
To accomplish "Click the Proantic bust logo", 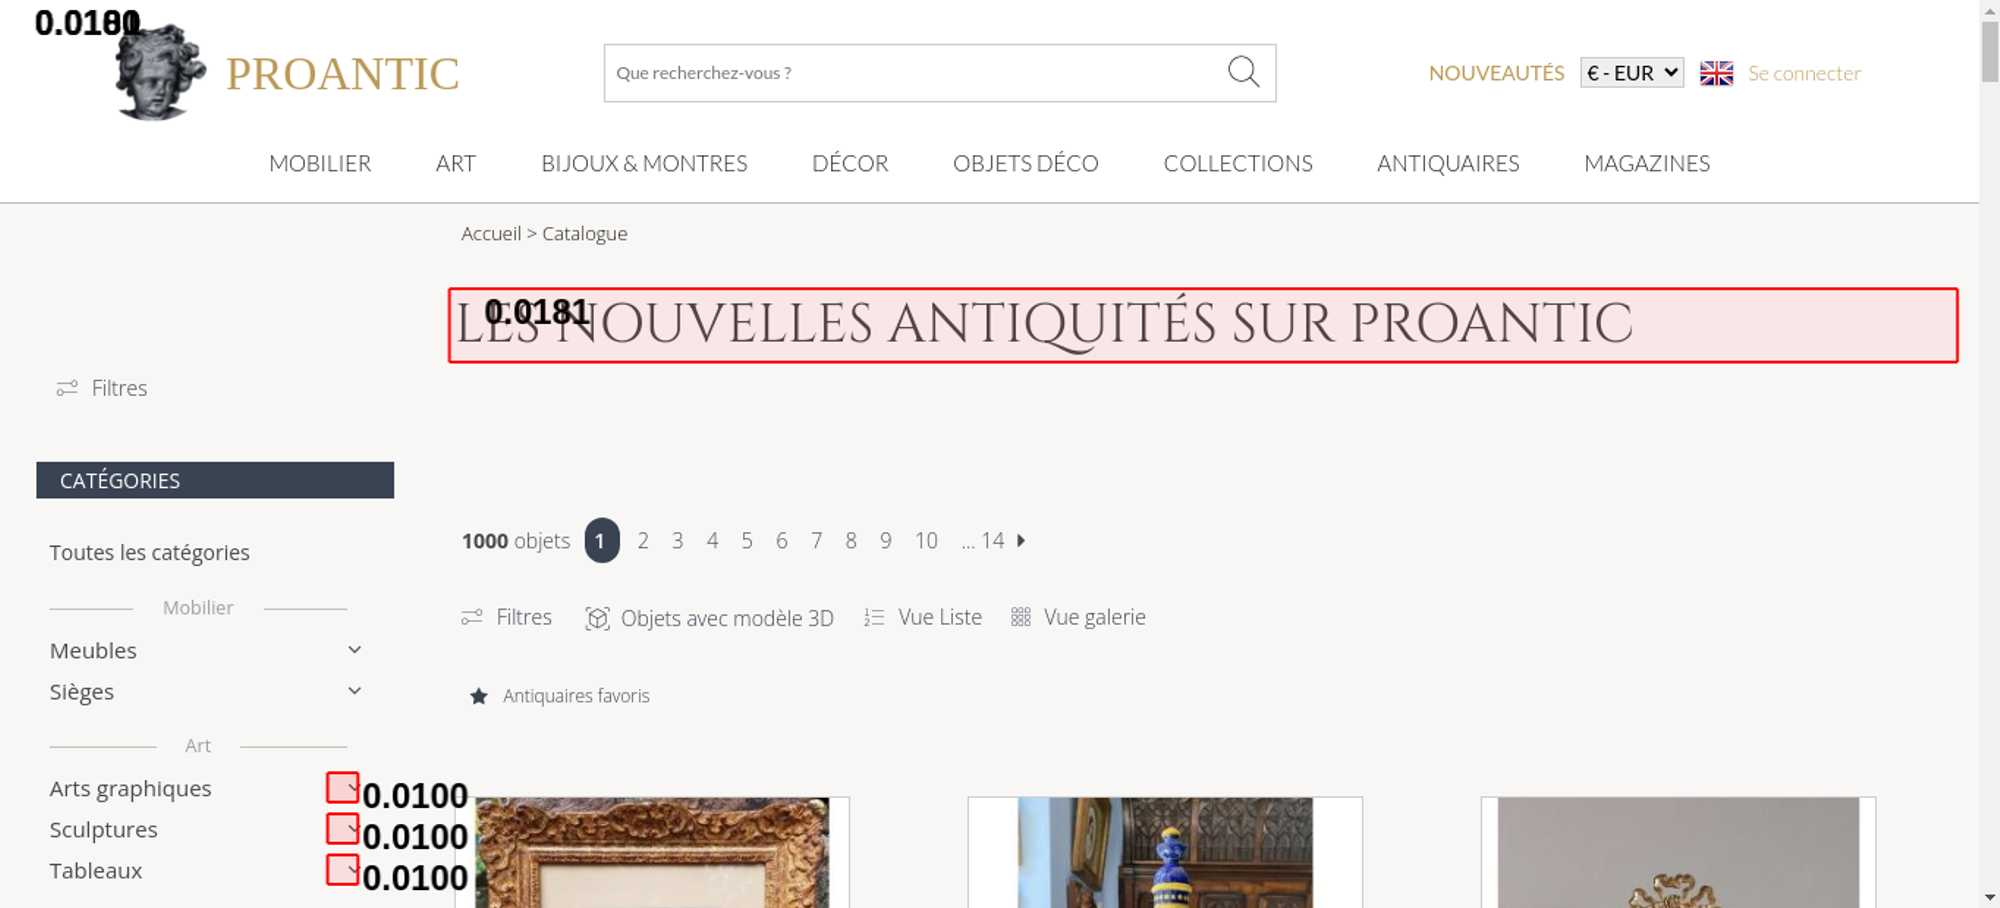I will [x=160, y=72].
